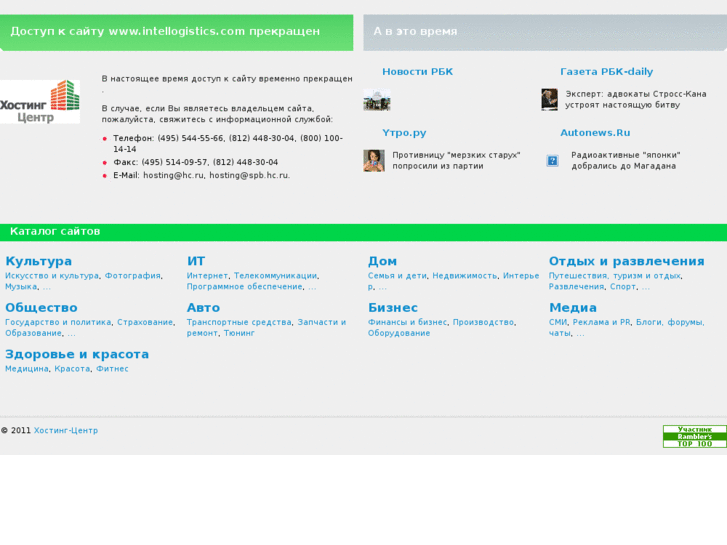The width and height of the screenshot is (727, 545).
Task: Expand more ИТ subcategories via ellipsis
Action: click(x=312, y=287)
